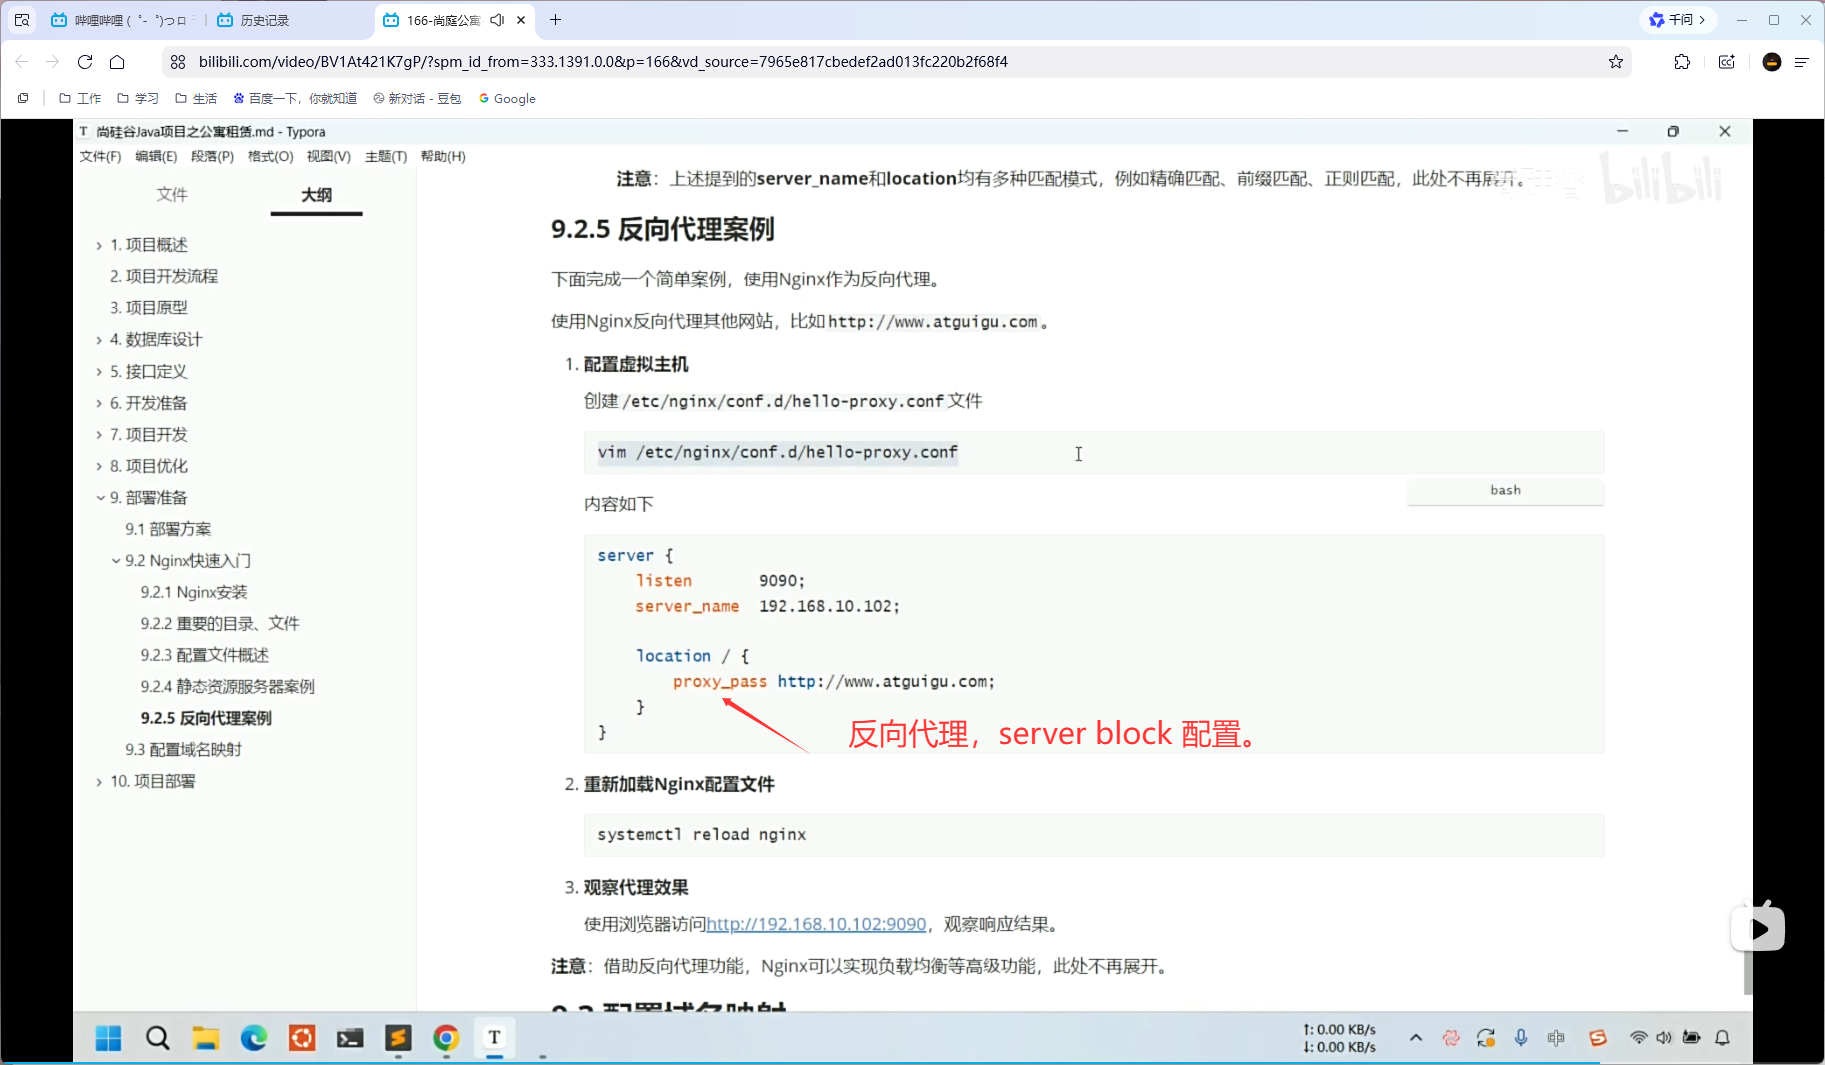Screen dimensions: 1825x1065
Task: Jump to 9.3 配置域名映射 in outline
Action: coord(183,750)
